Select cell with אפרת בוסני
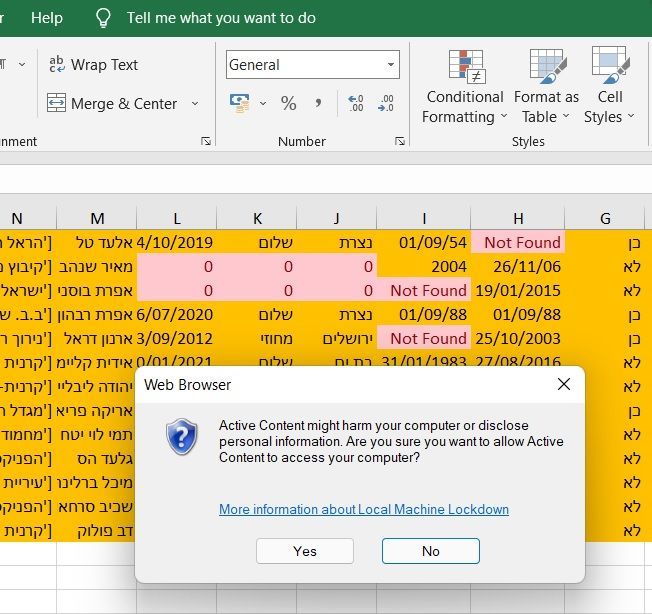652x614 pixels. [x=97, y=290]
